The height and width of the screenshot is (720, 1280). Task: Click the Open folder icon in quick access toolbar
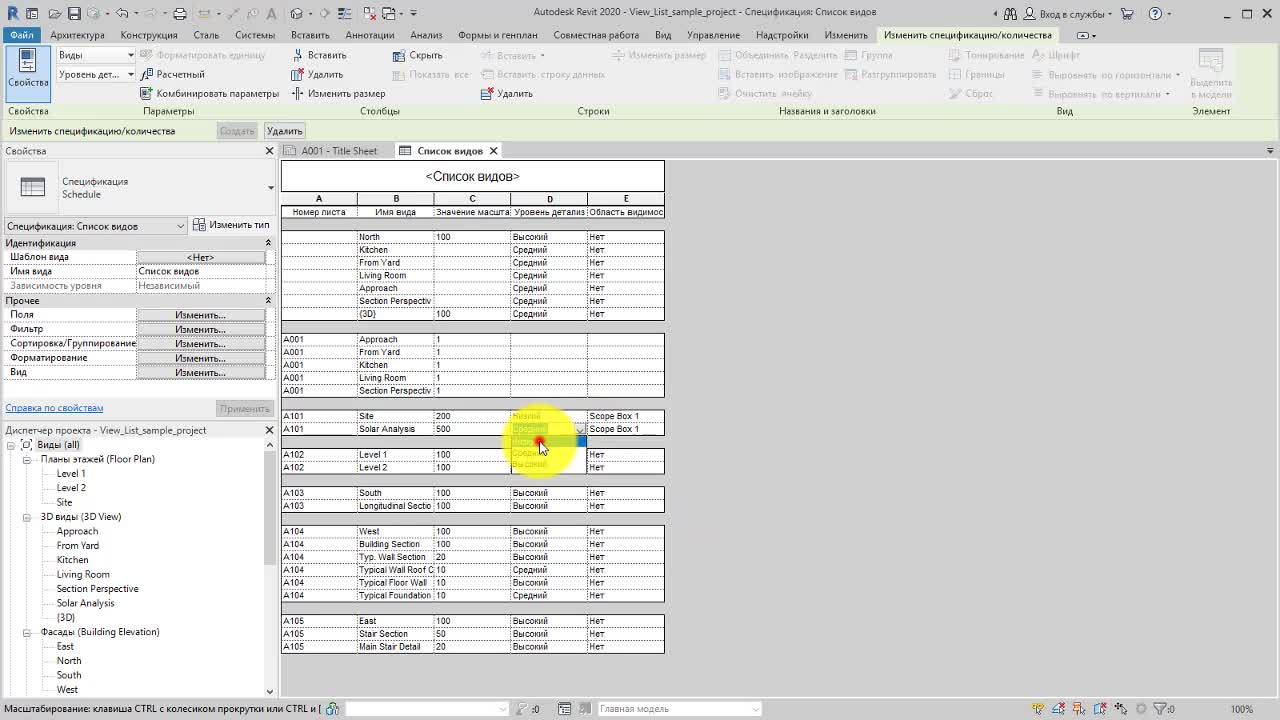[53, 14]
